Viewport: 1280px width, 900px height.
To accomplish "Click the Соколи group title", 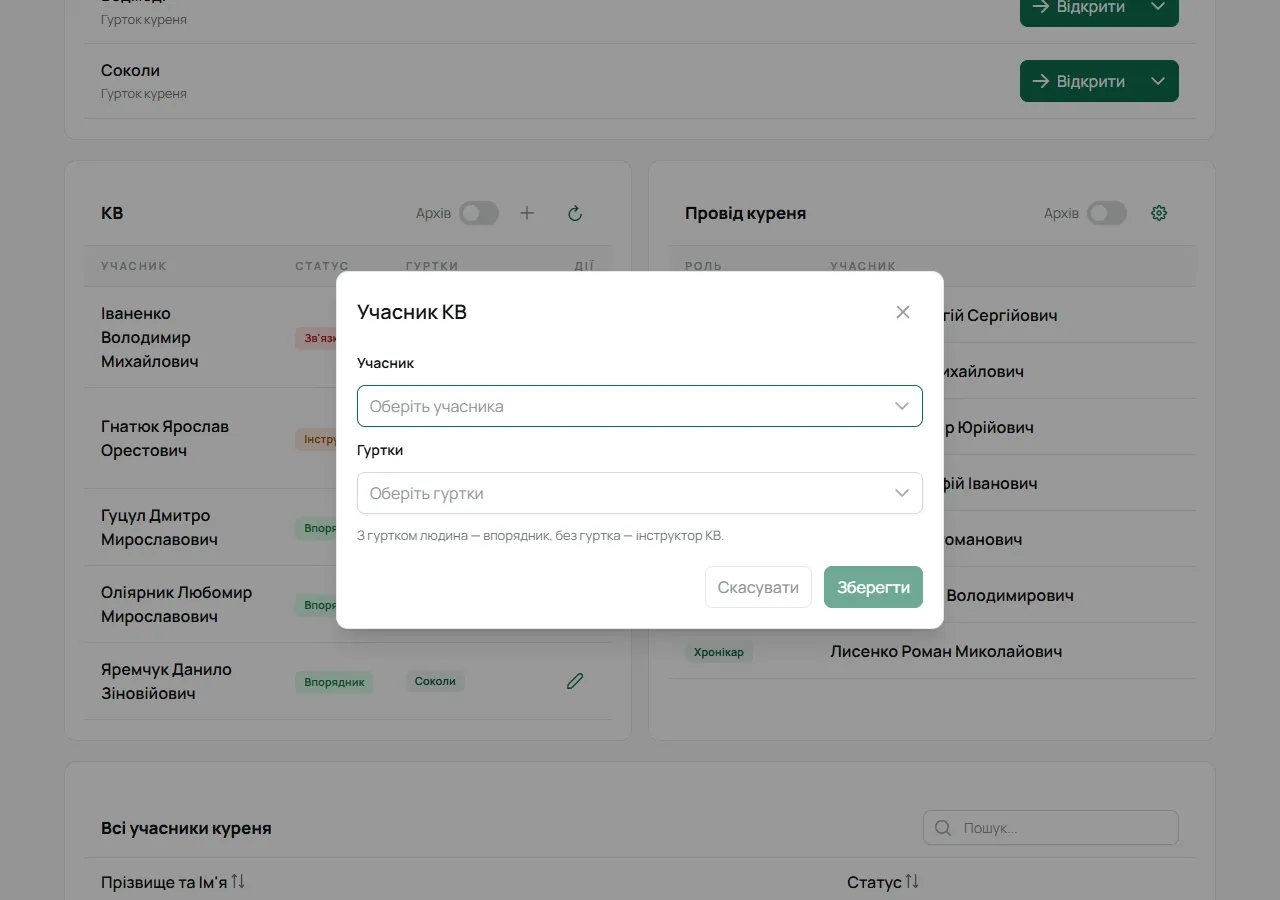I will [x=130, y=70].
